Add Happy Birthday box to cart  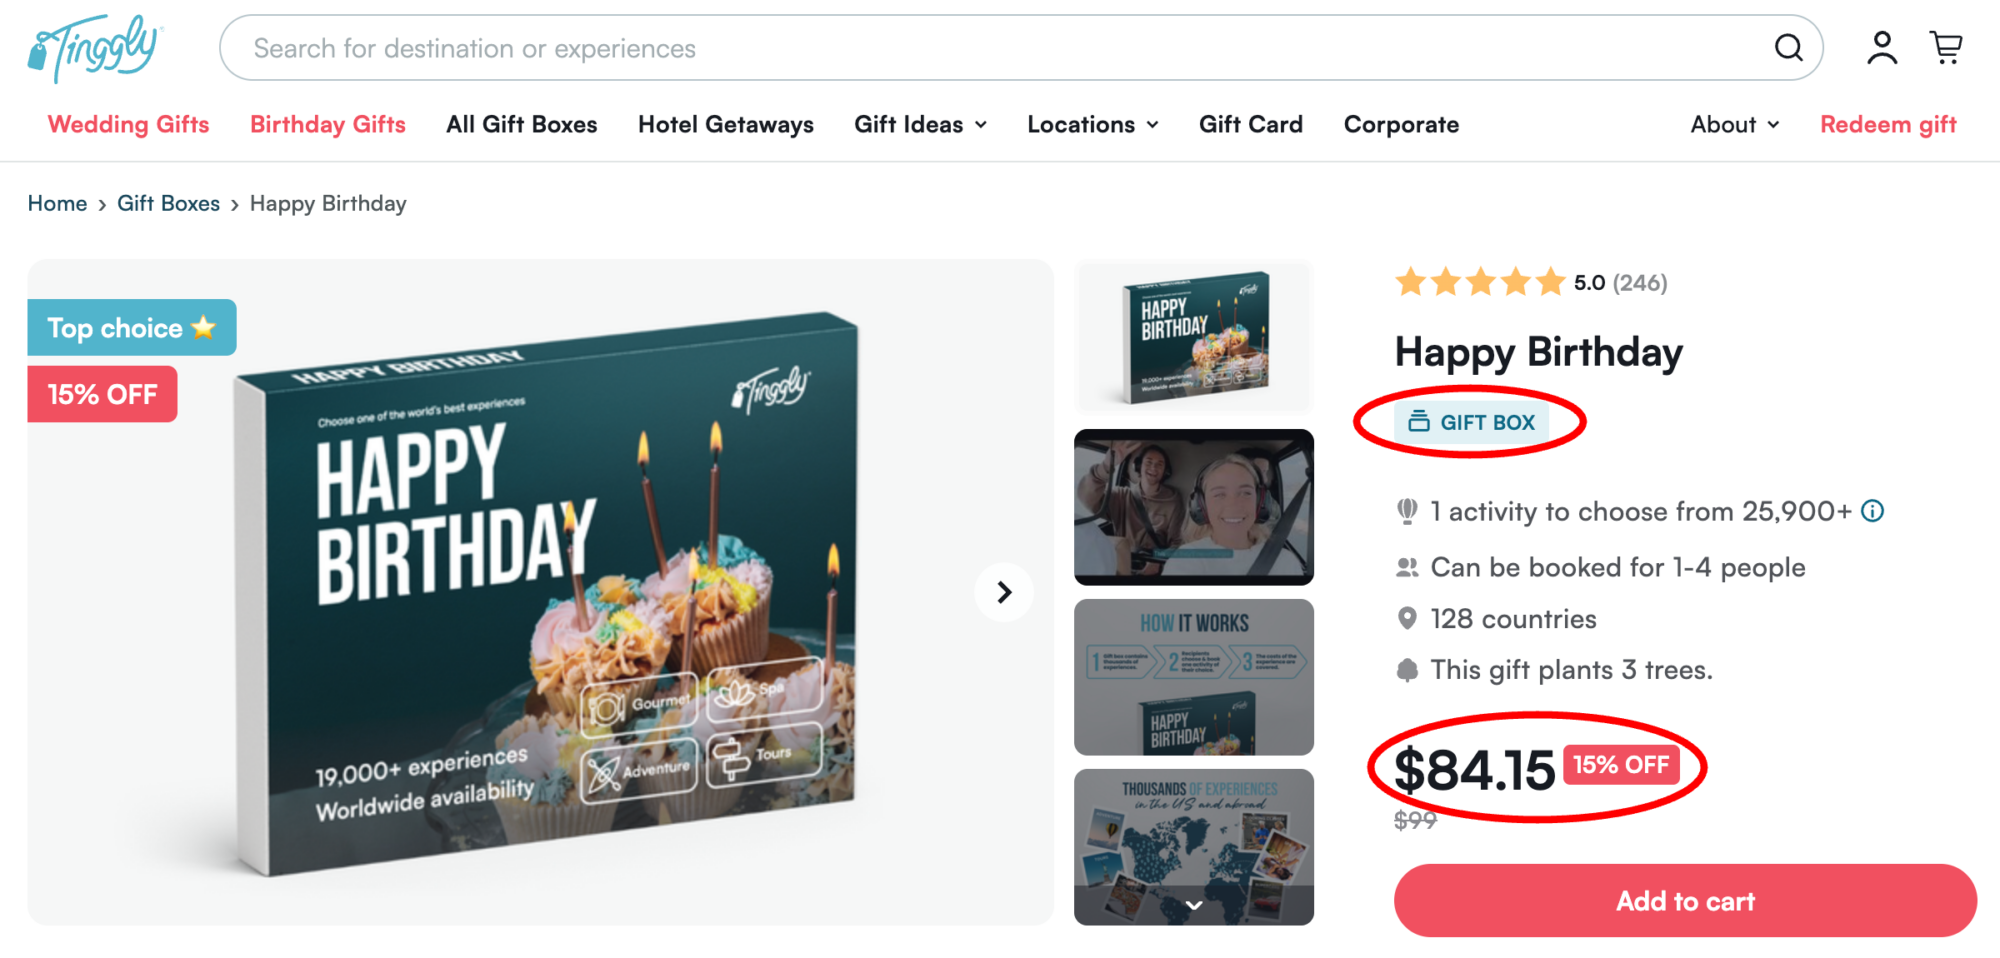coord(1685,901)
